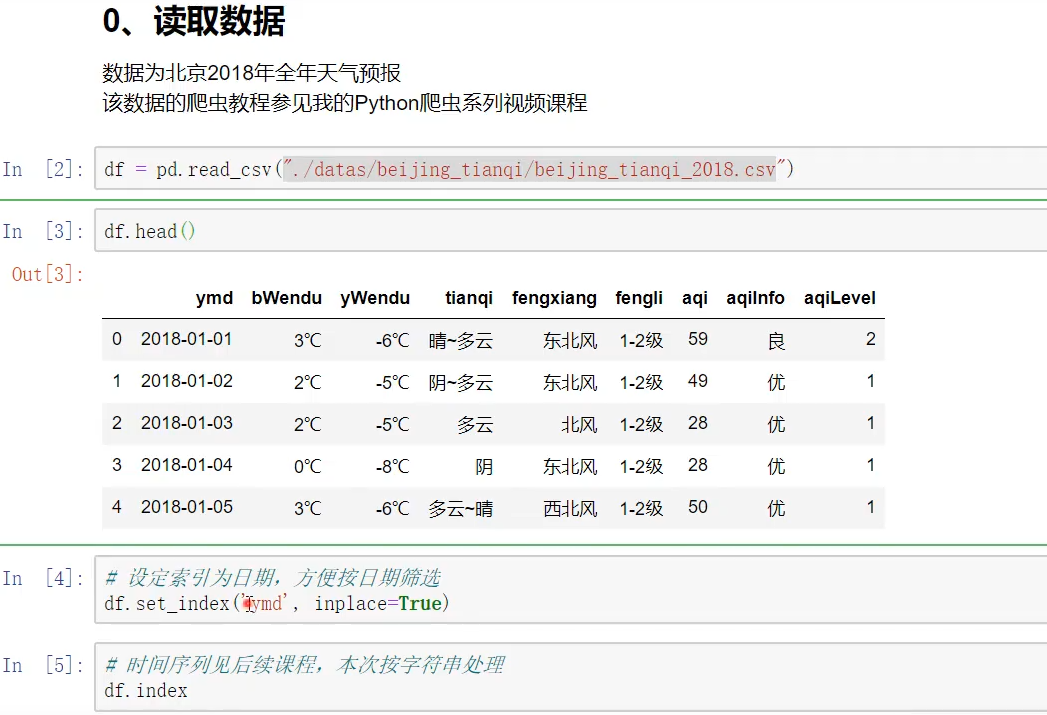Click the CSV file path string in the code
Viewport: 1047px width, 715px height.
[x=534, y=169]
